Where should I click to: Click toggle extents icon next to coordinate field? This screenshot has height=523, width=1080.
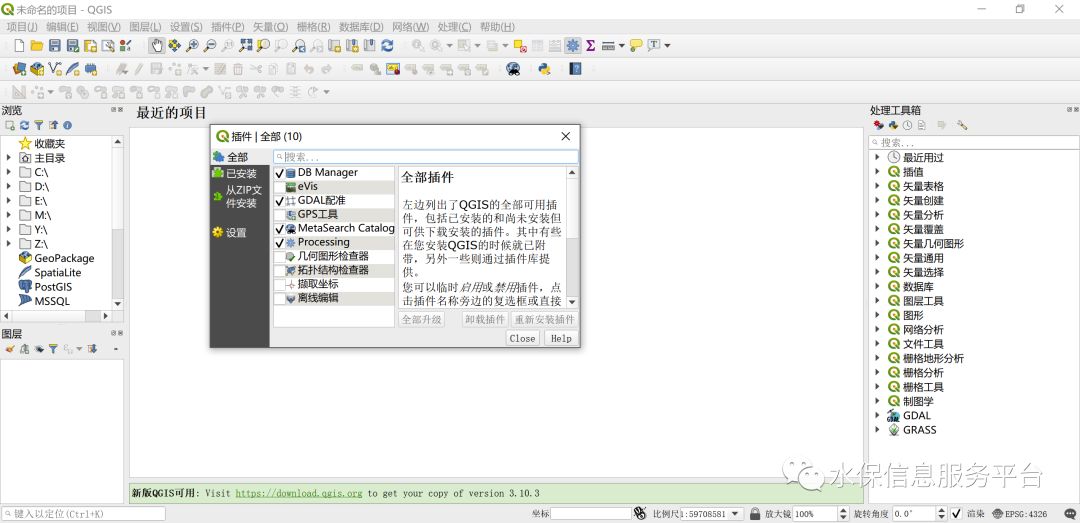click(x=641, y=513)
